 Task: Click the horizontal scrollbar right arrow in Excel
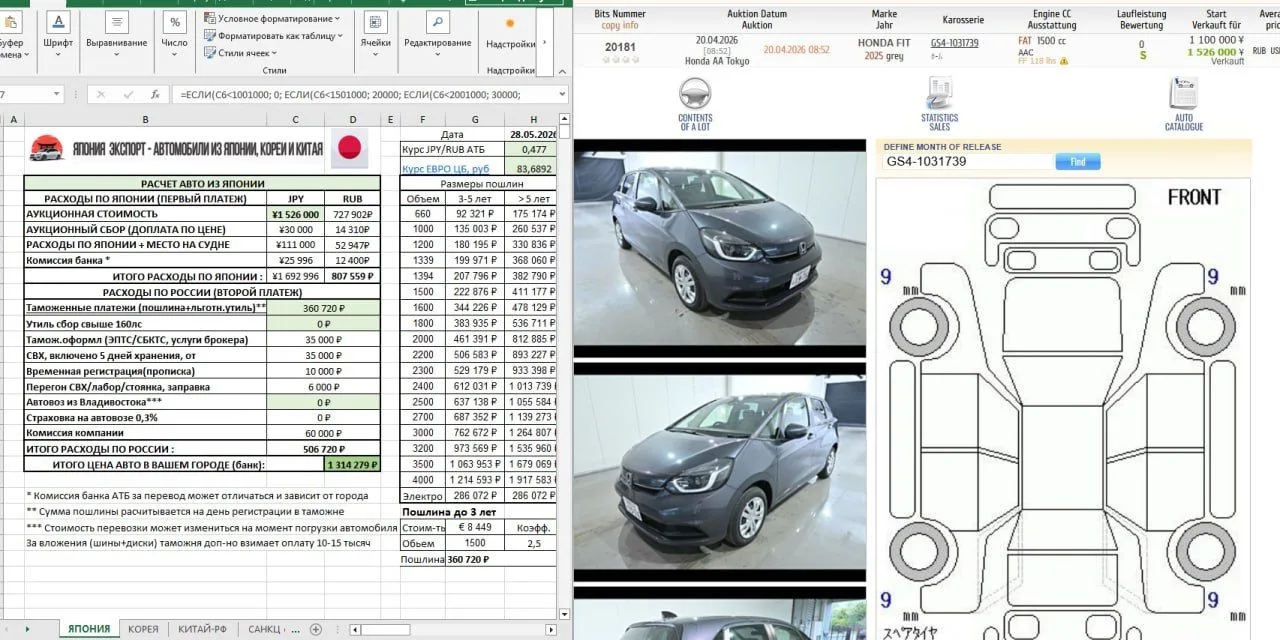point(549,629)
